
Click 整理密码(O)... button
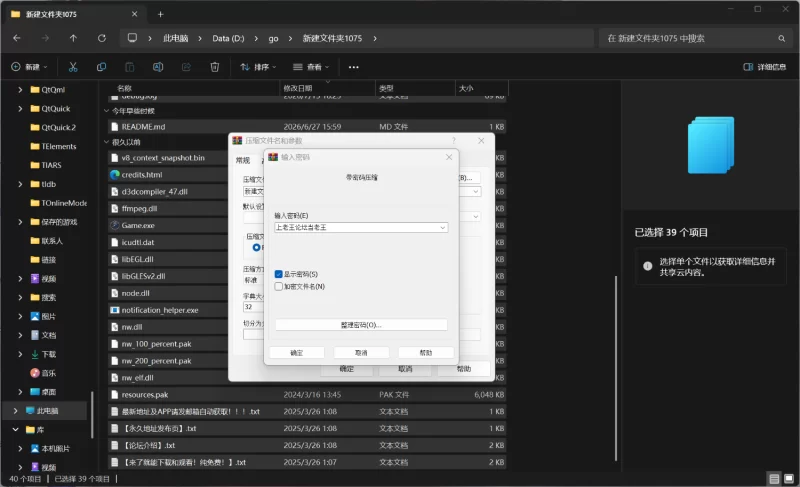pos(361,325)
